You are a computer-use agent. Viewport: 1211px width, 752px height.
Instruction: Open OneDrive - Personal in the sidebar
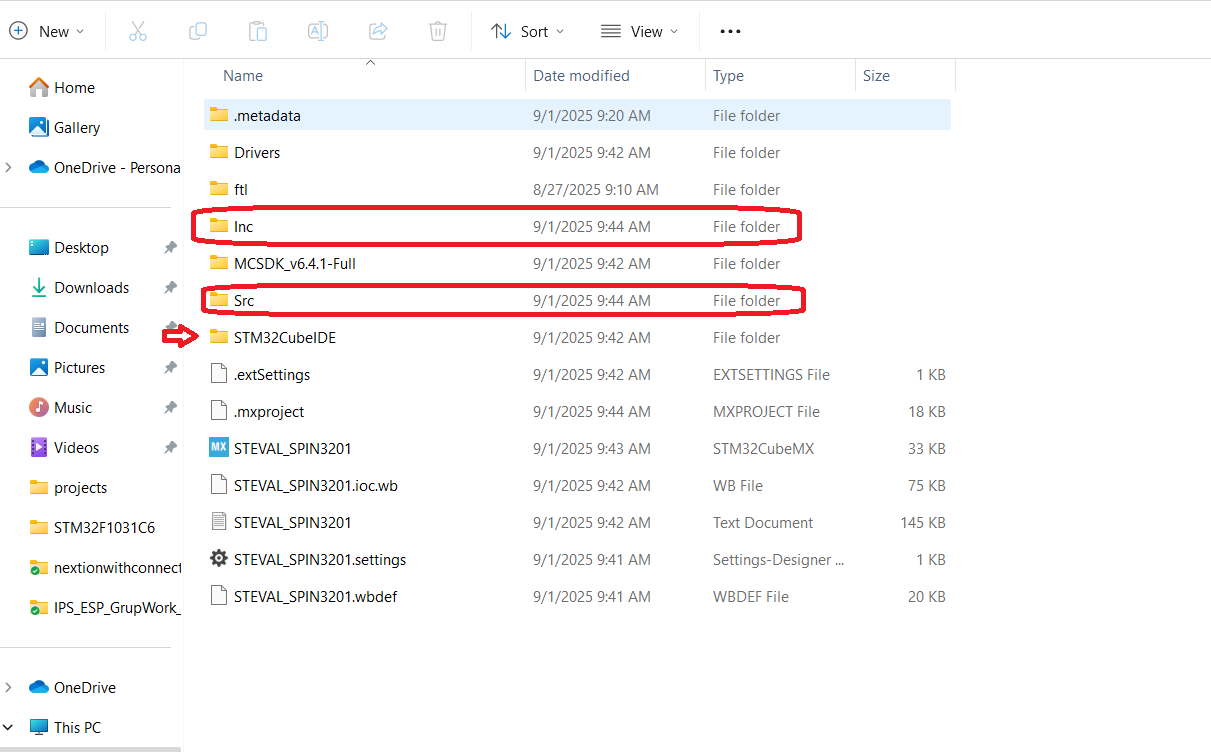(x=110, y=167)
